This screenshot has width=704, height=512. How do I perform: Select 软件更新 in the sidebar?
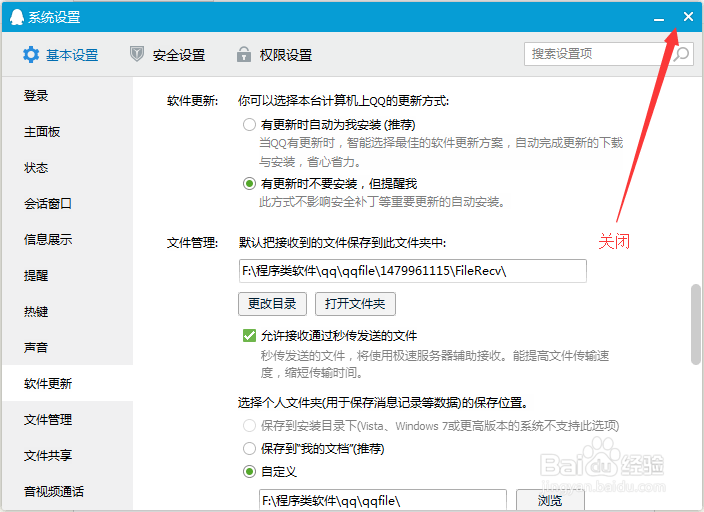click(67, 383)
